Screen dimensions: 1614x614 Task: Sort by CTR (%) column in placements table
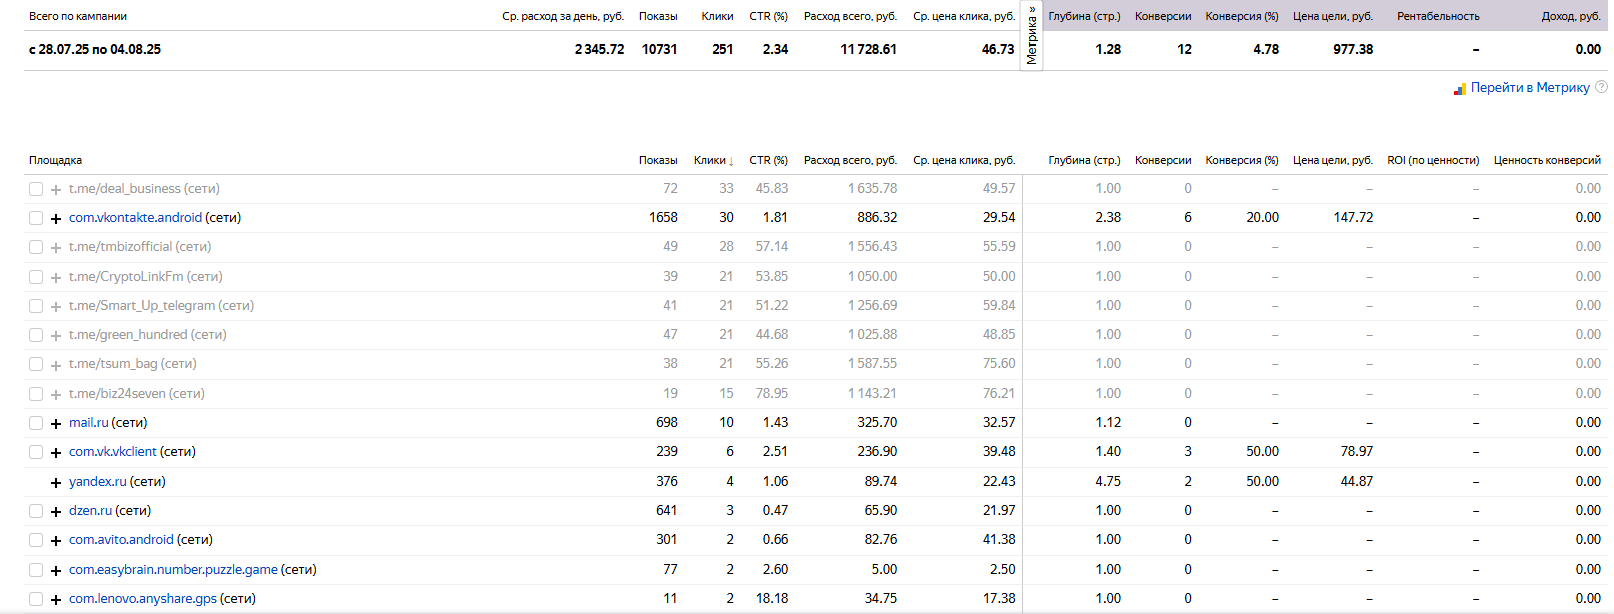click(768, 160)
